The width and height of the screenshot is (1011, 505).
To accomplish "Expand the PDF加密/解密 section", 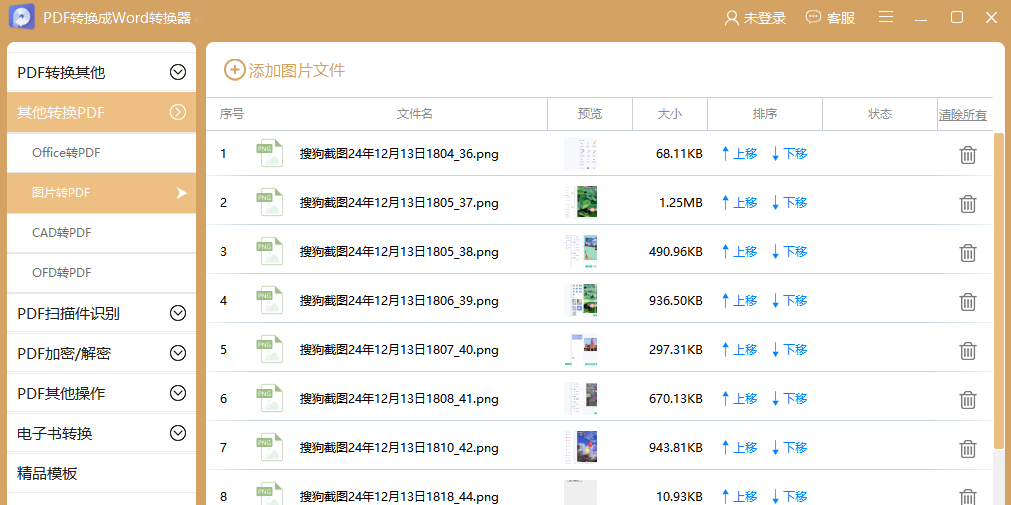I will [x=178, y=353].
